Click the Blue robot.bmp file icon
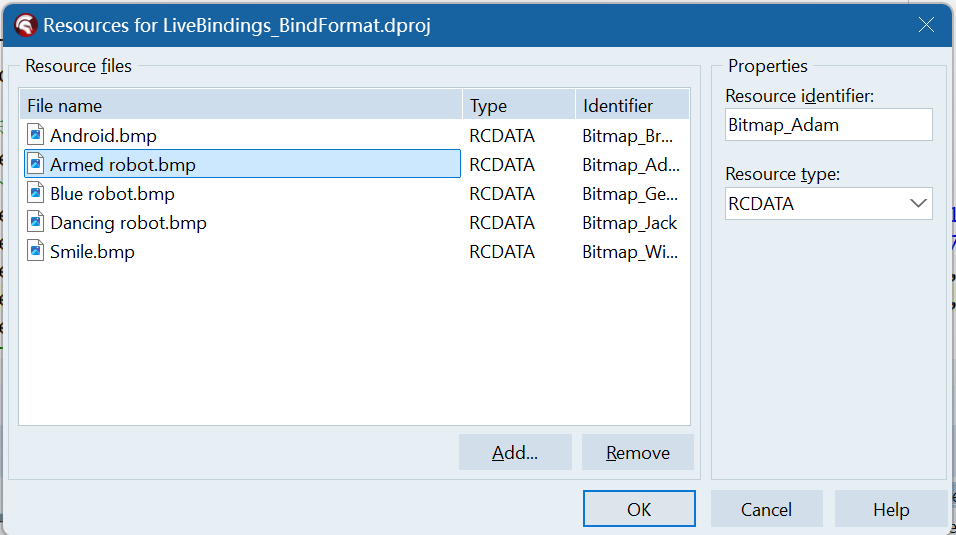Image resolution: width=956 pixels, height=535 pixels. (x=36, y=193)
